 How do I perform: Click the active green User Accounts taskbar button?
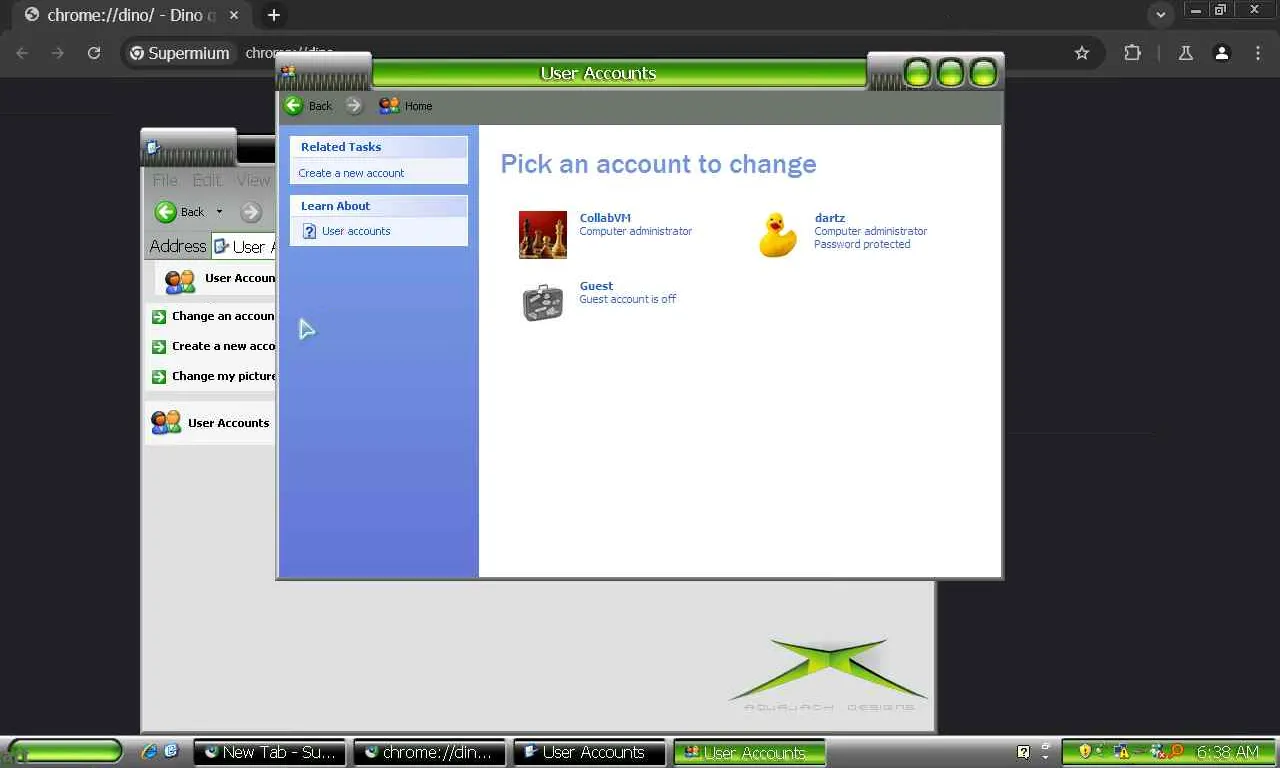tap(750, 752)
